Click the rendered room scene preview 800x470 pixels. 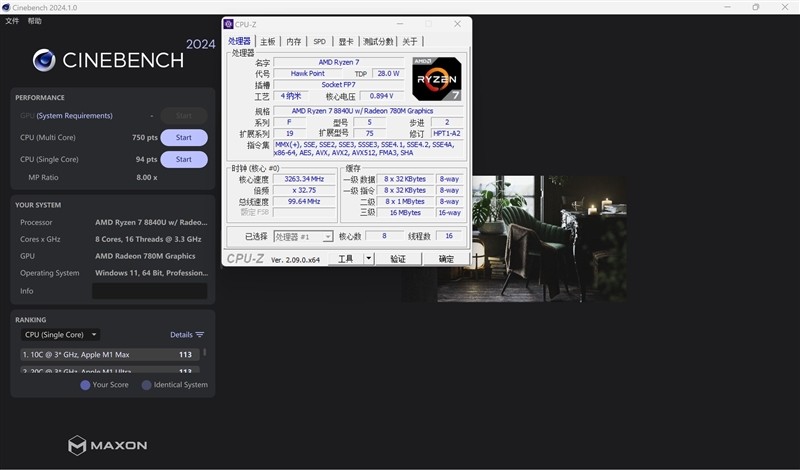(533, 239)
